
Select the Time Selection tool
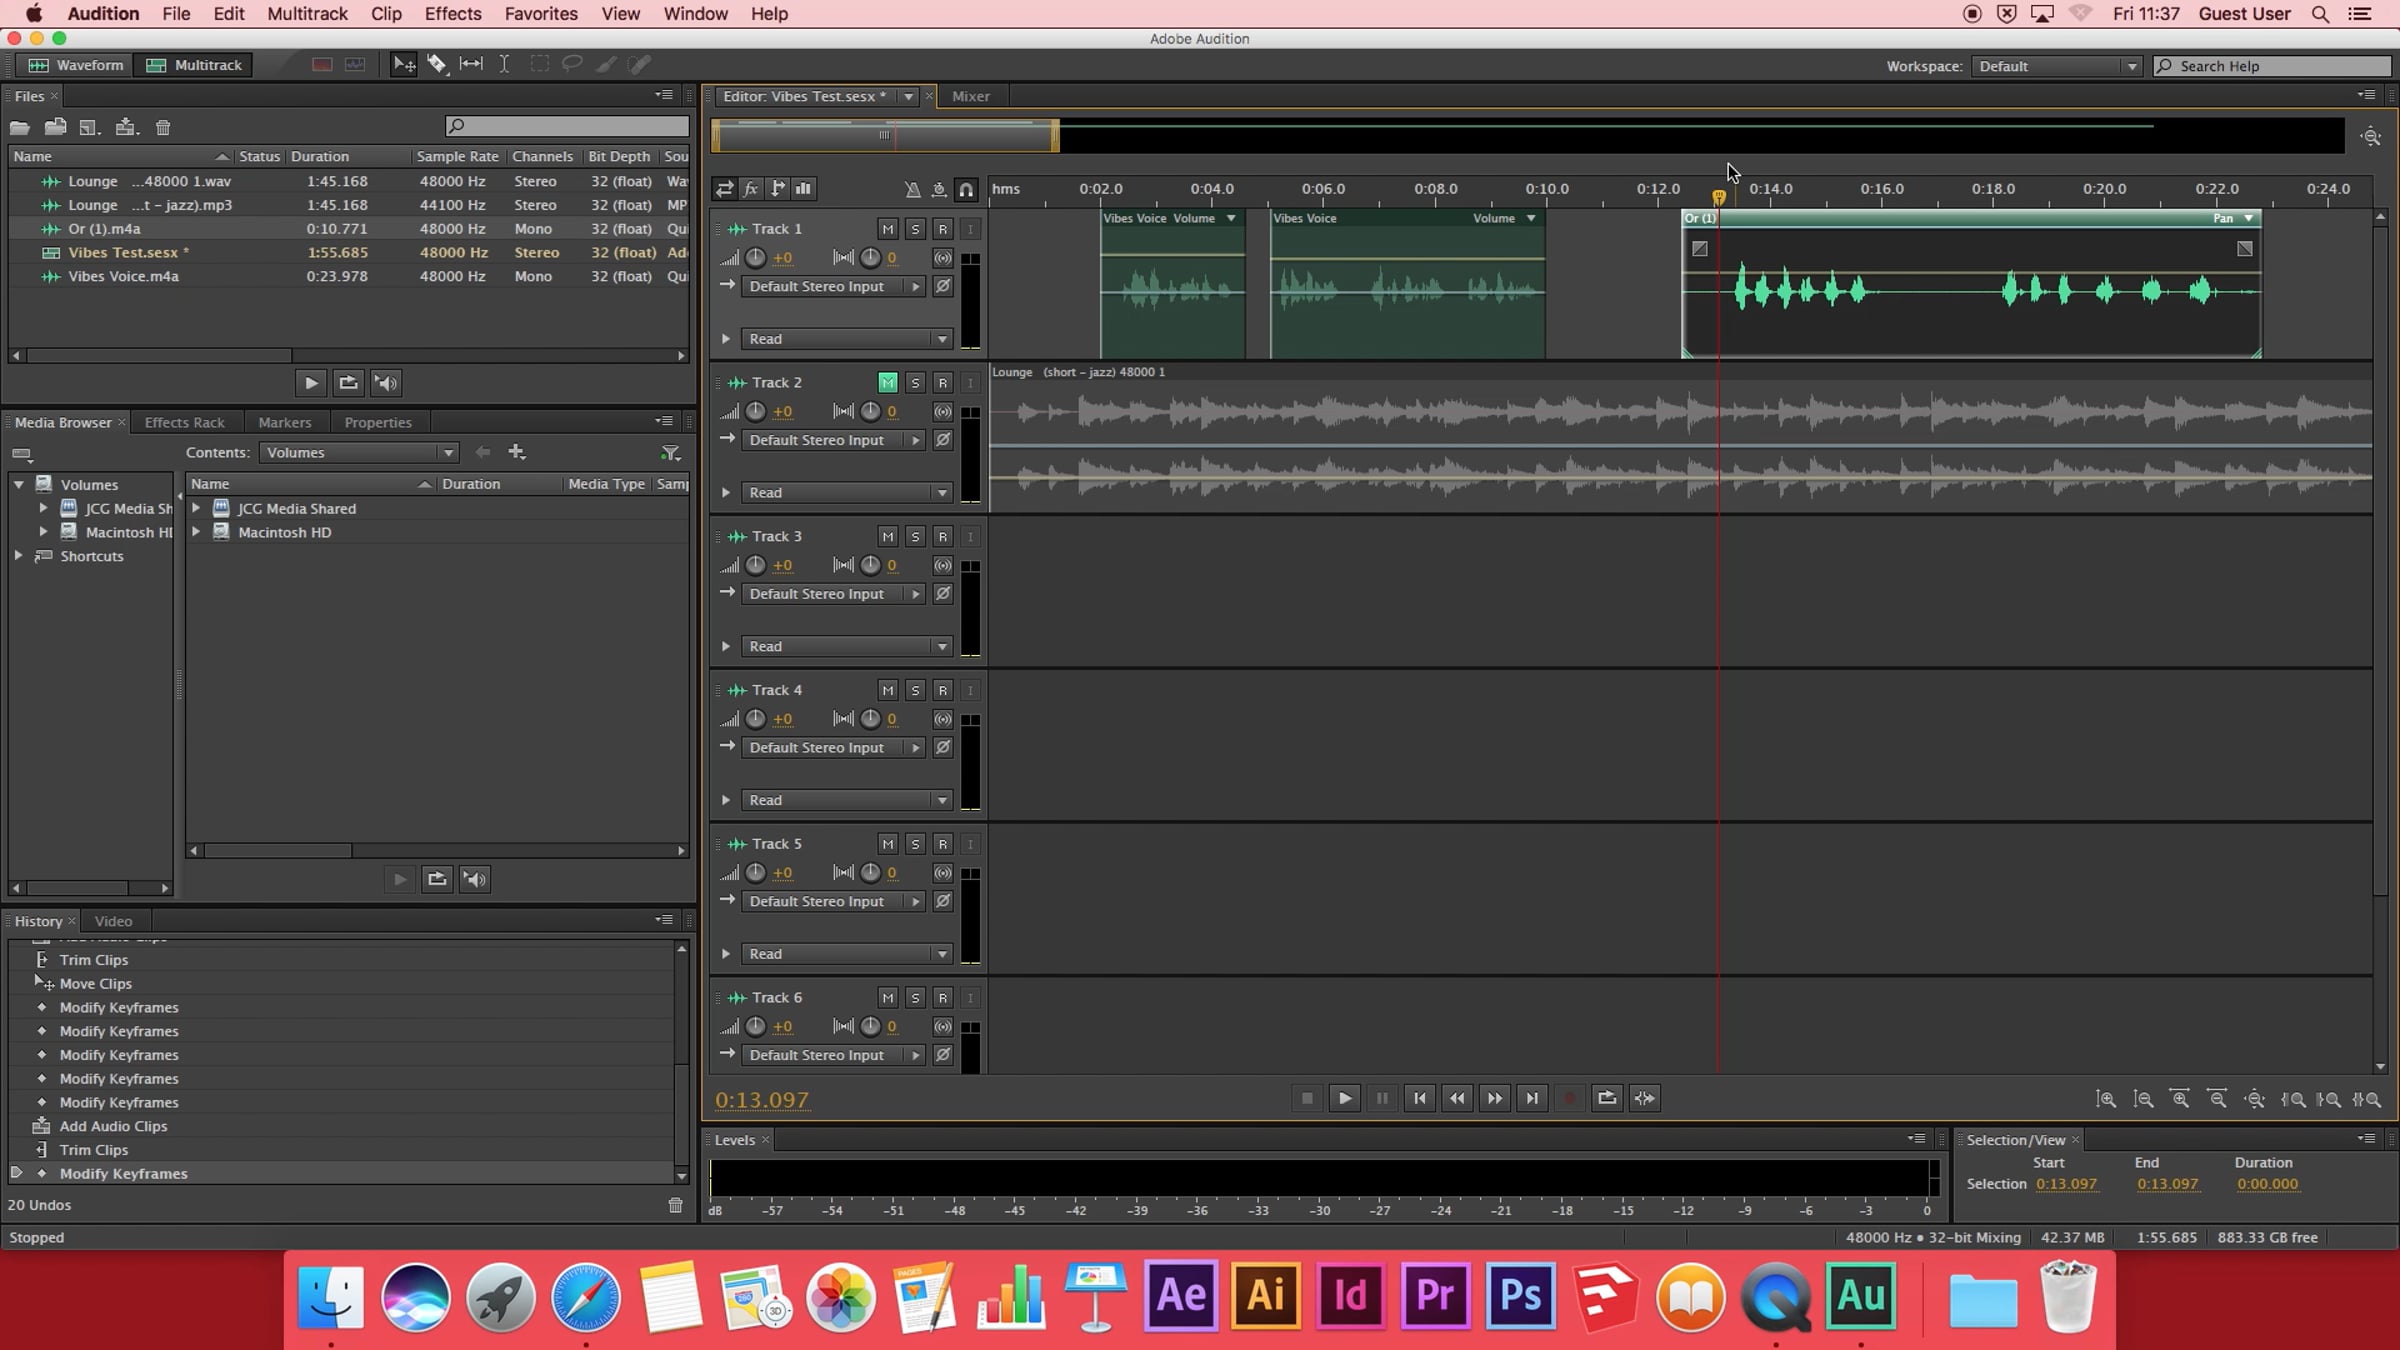pos(504,64)
